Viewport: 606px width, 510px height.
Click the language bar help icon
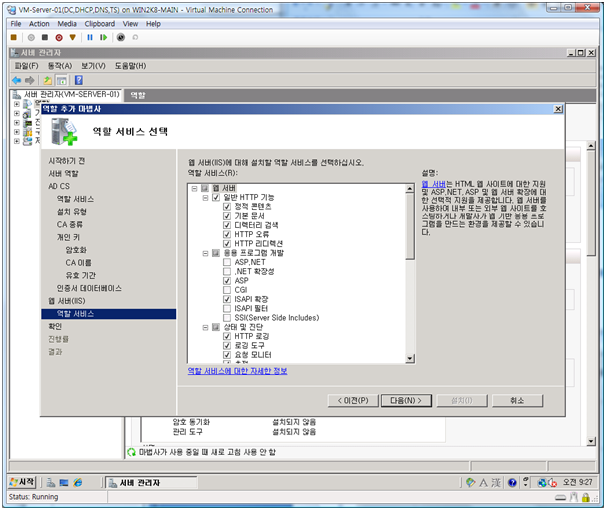click(512, 483)
